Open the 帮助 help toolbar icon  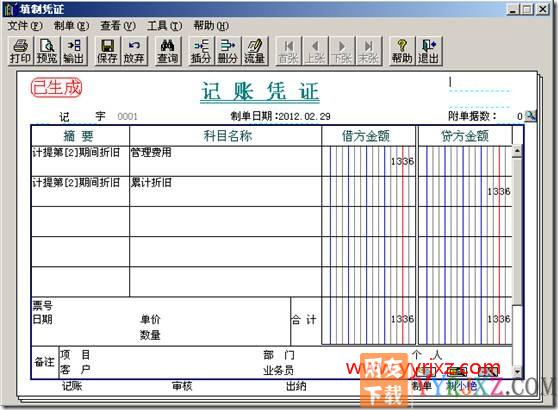point(402,51)
